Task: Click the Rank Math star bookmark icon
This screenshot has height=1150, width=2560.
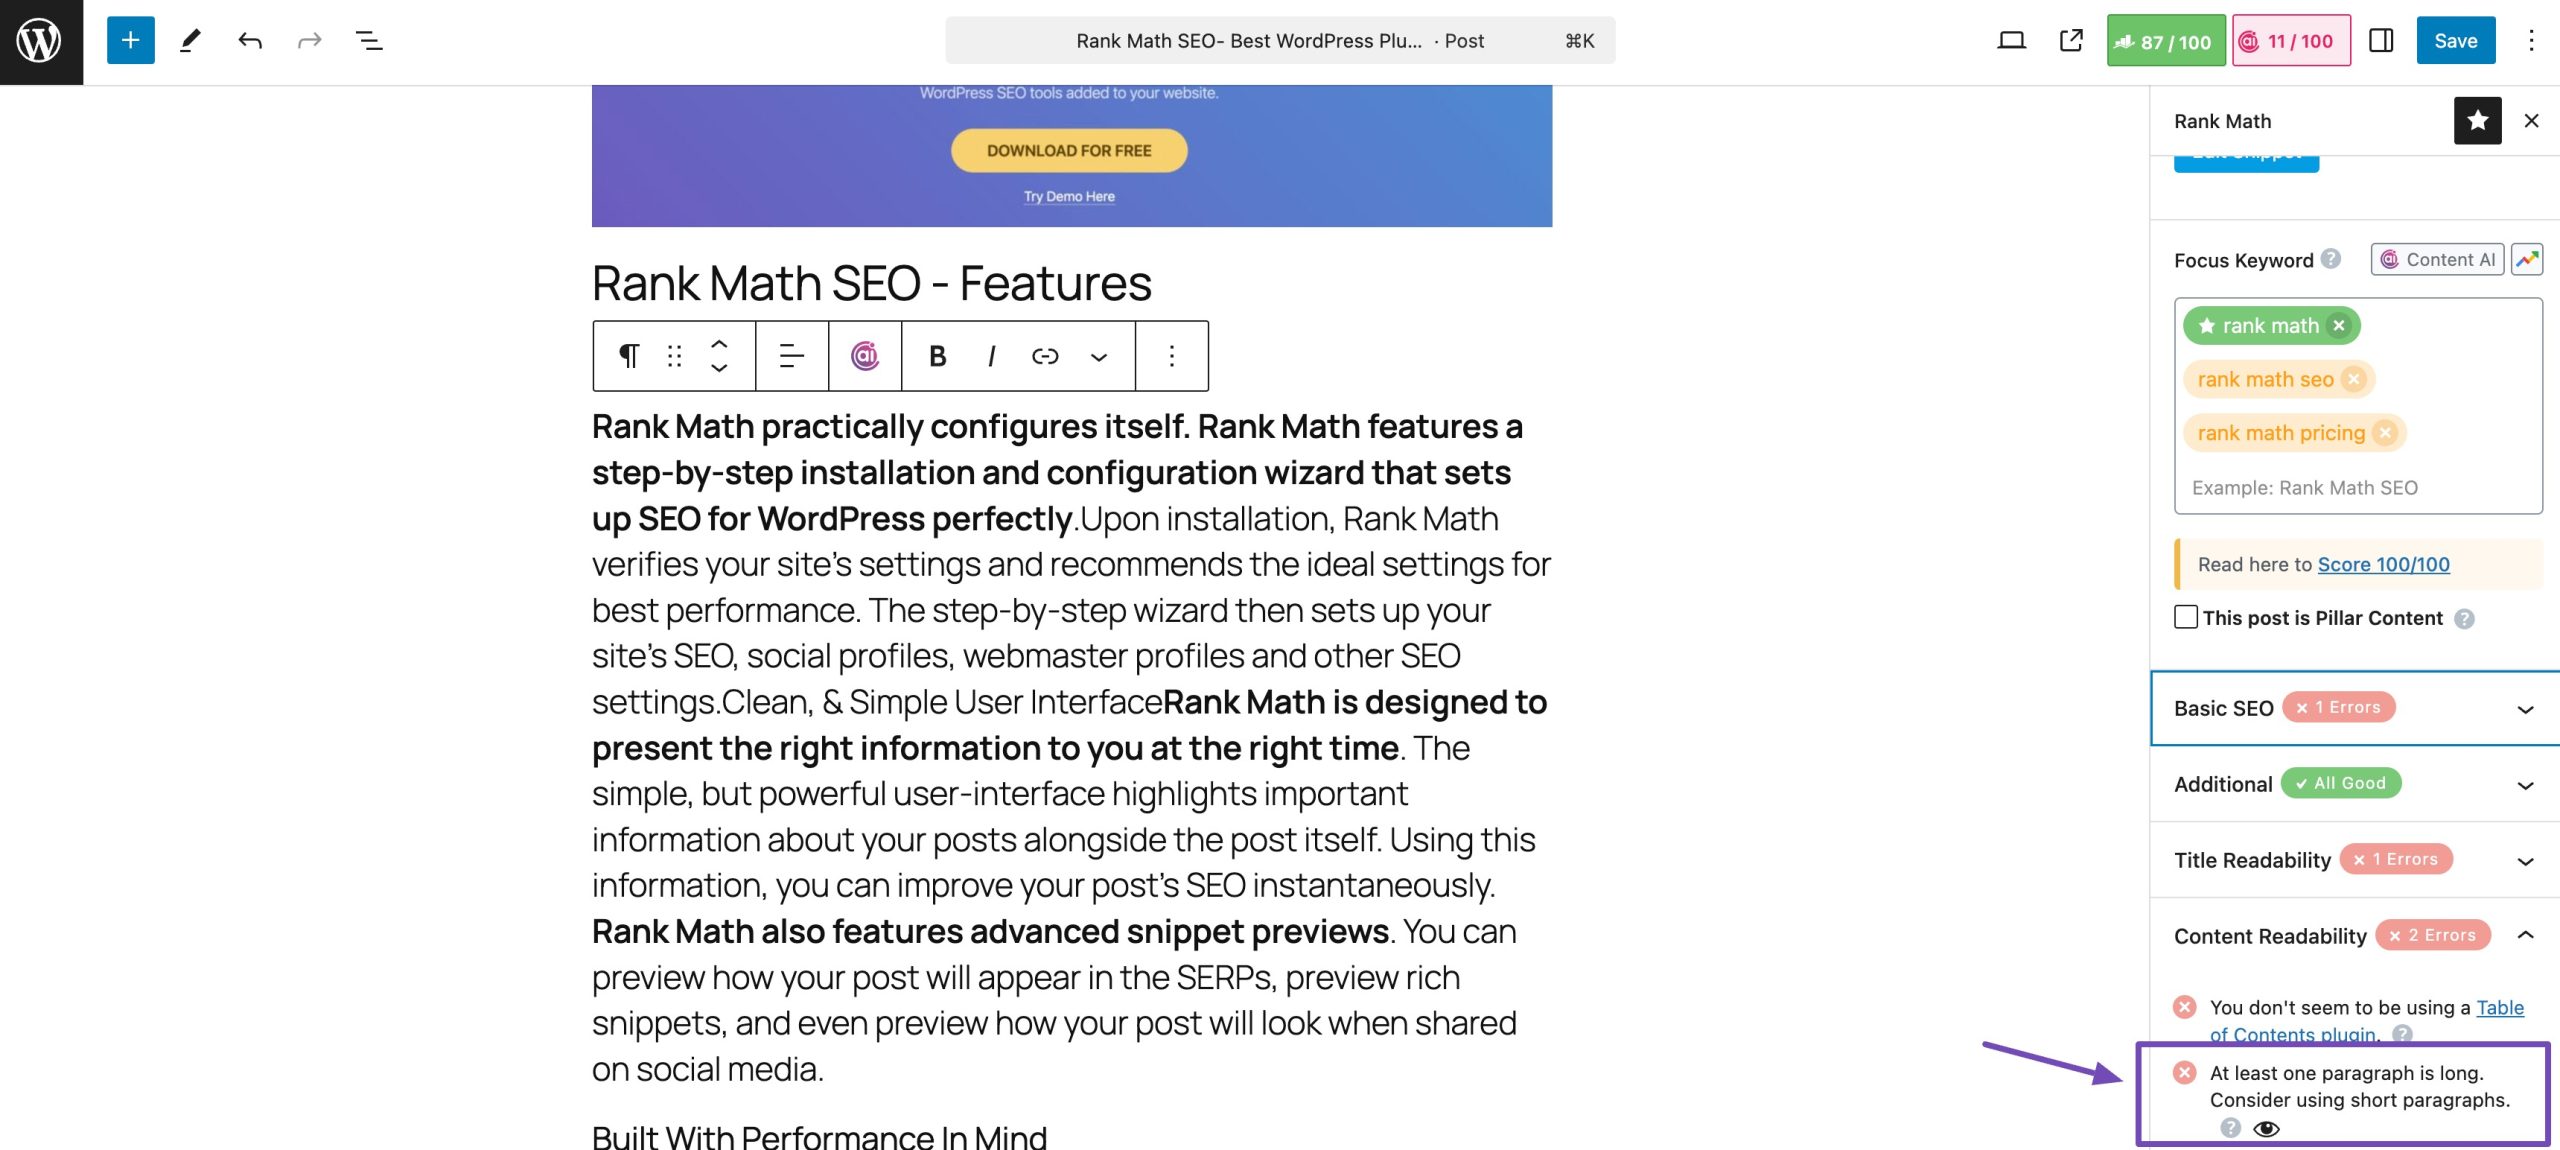Action: tap(2477, 119)
